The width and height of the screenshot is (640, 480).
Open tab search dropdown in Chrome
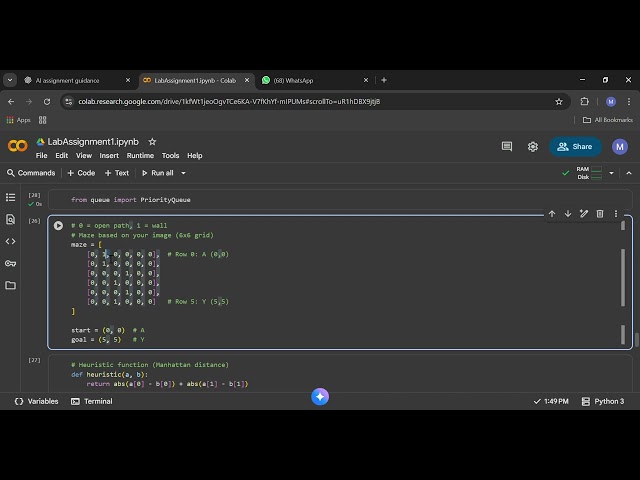(x=10, y=80)
